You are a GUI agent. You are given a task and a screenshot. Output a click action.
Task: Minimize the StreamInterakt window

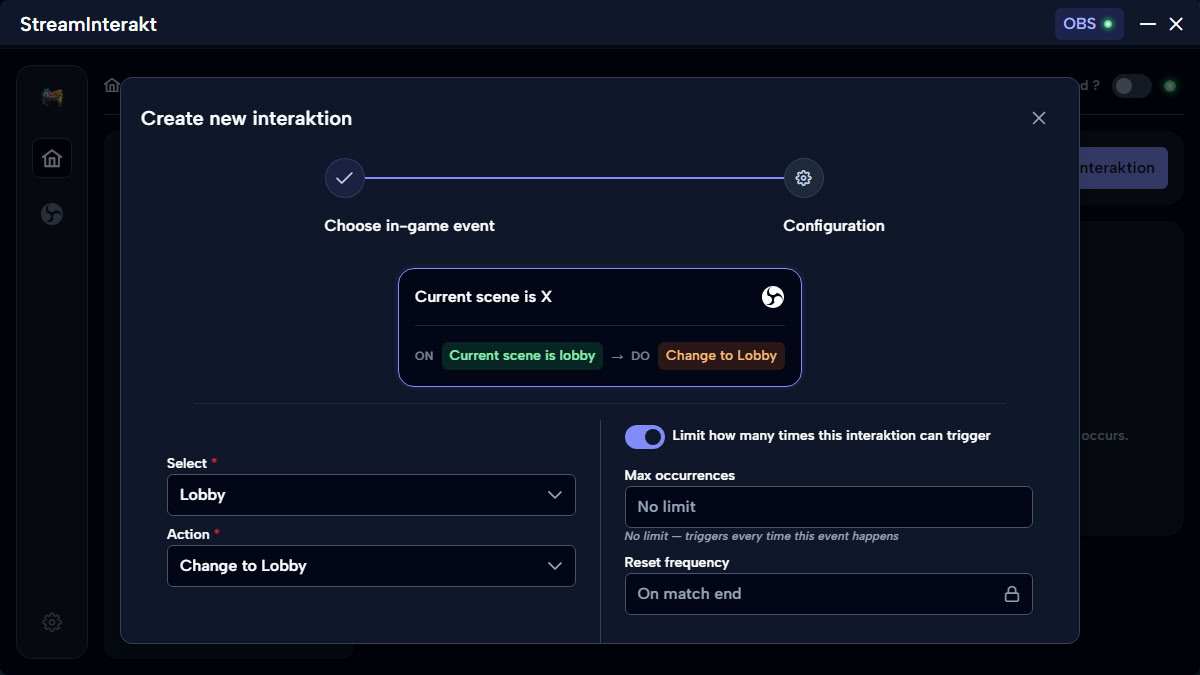point(1148,24)
